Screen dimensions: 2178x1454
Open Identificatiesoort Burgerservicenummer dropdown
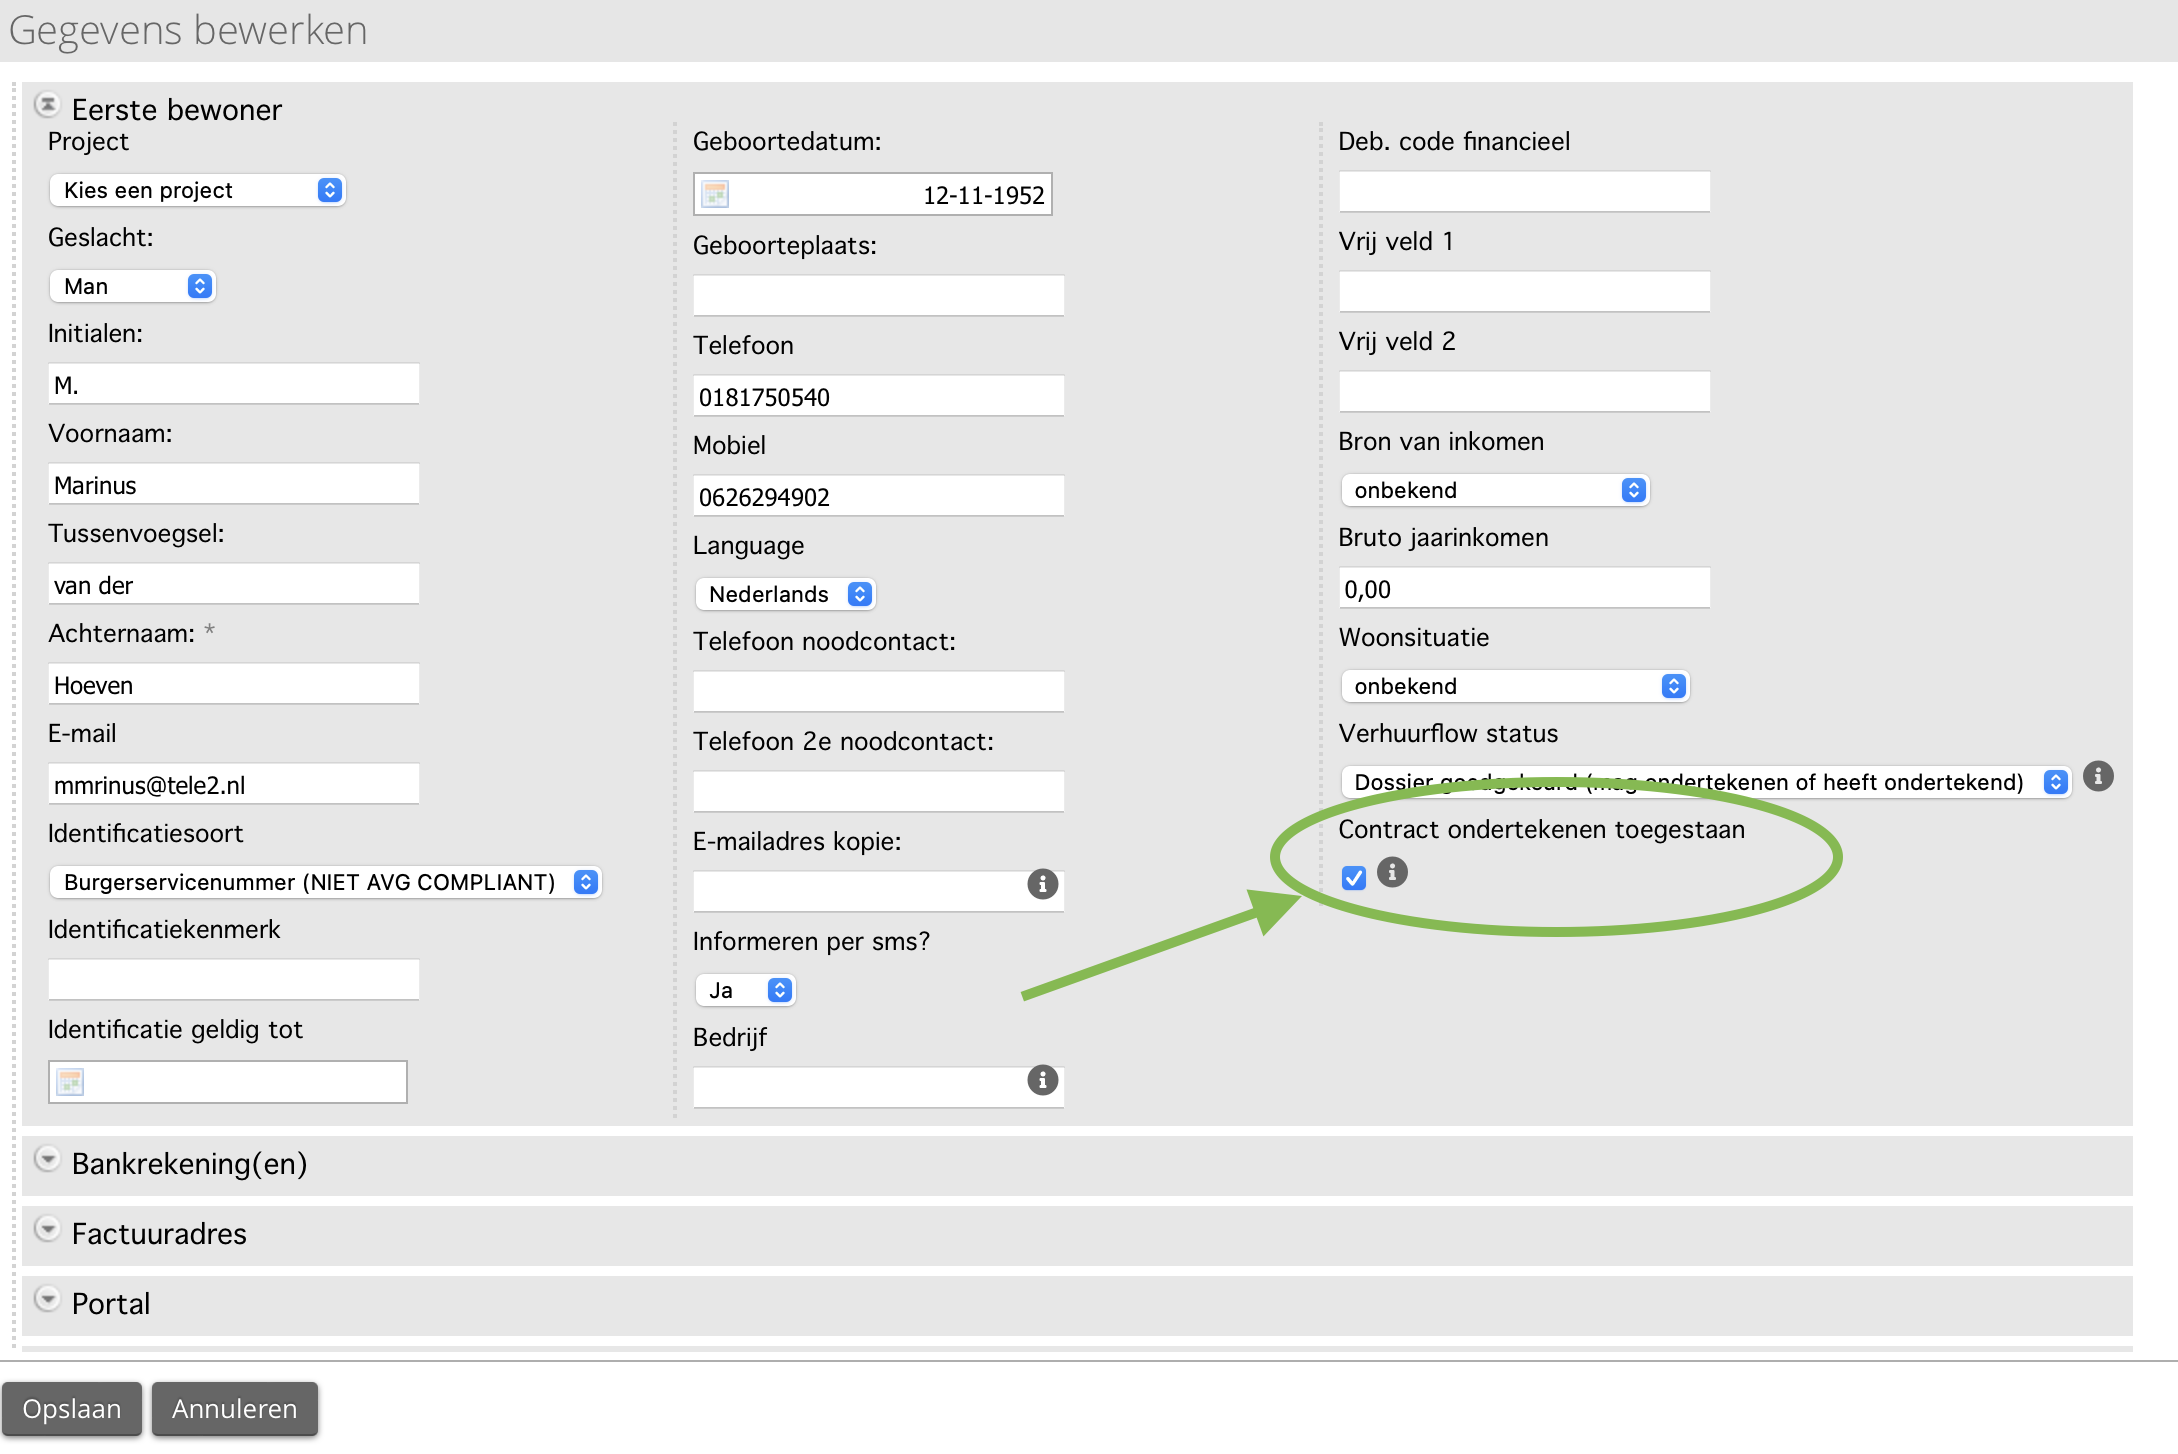point(324,882)
